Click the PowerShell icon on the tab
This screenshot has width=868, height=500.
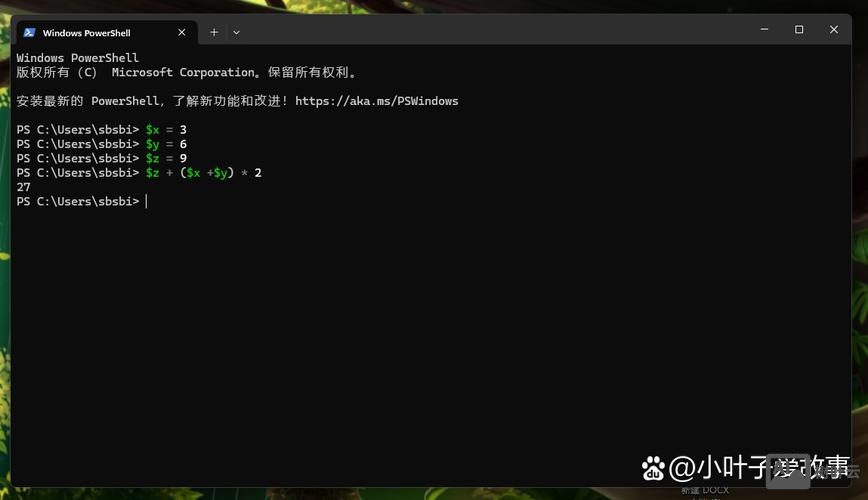tap(28, 32)
